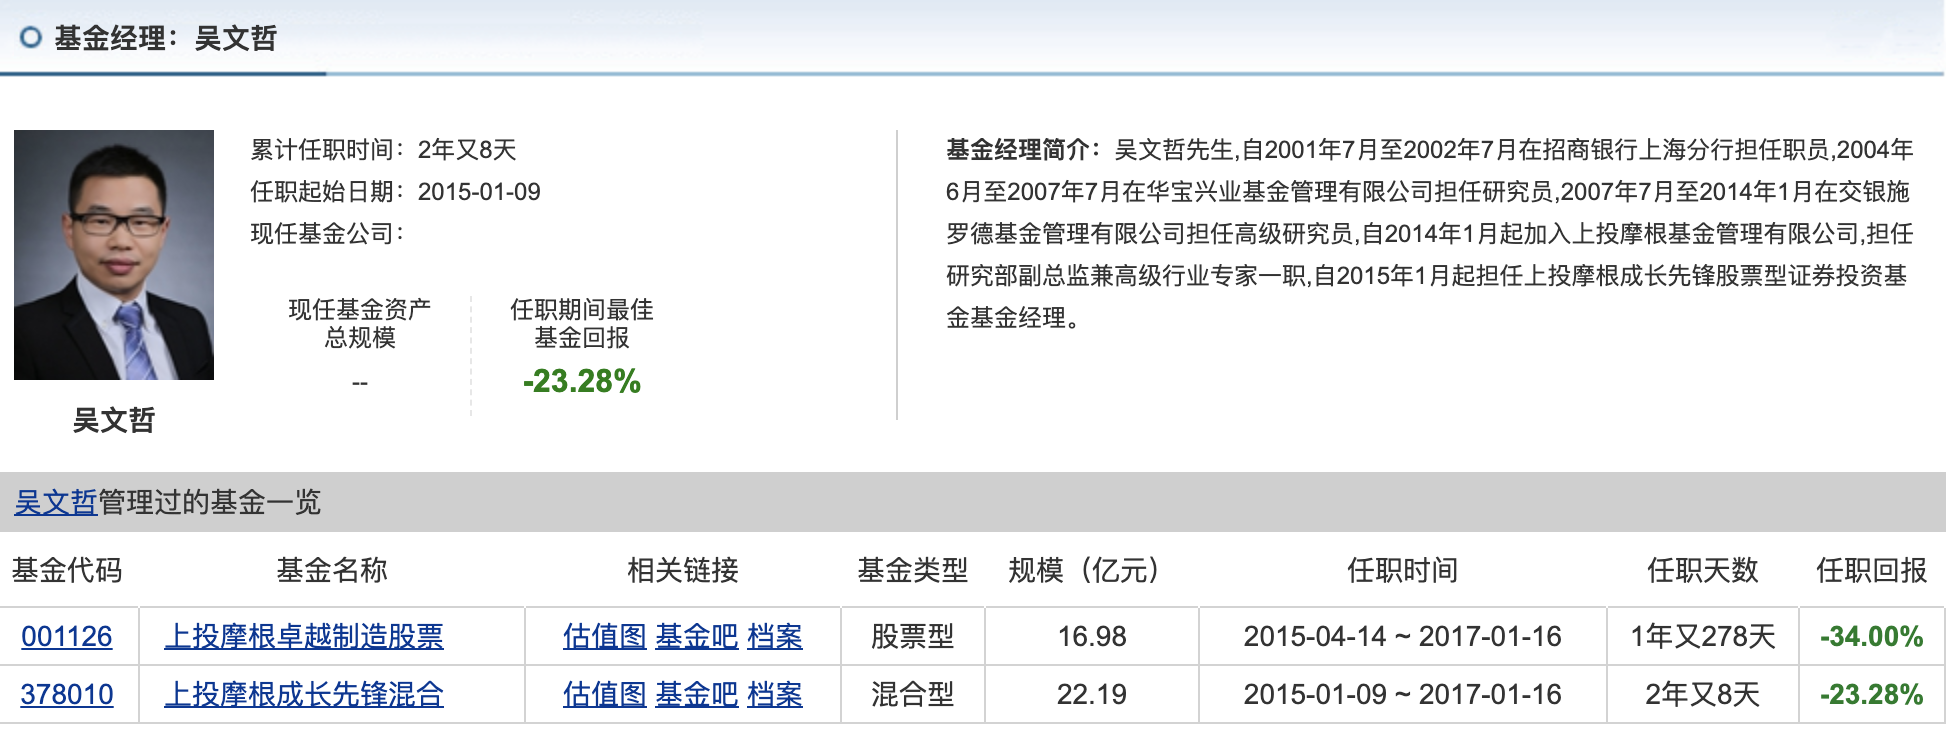
Task: Open 估值图 link for 上投摩根卓越制造股票
Action: [x=604, y=637]
